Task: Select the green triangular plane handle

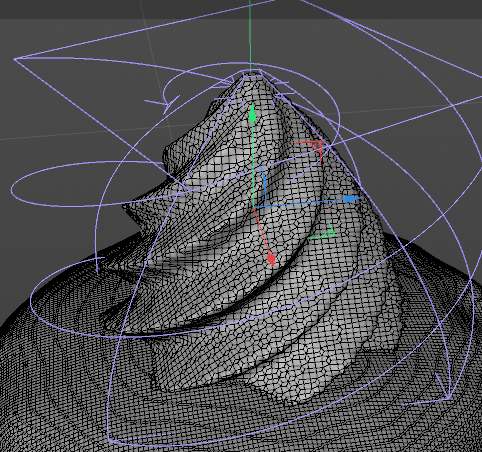Action: pos(329,231)
